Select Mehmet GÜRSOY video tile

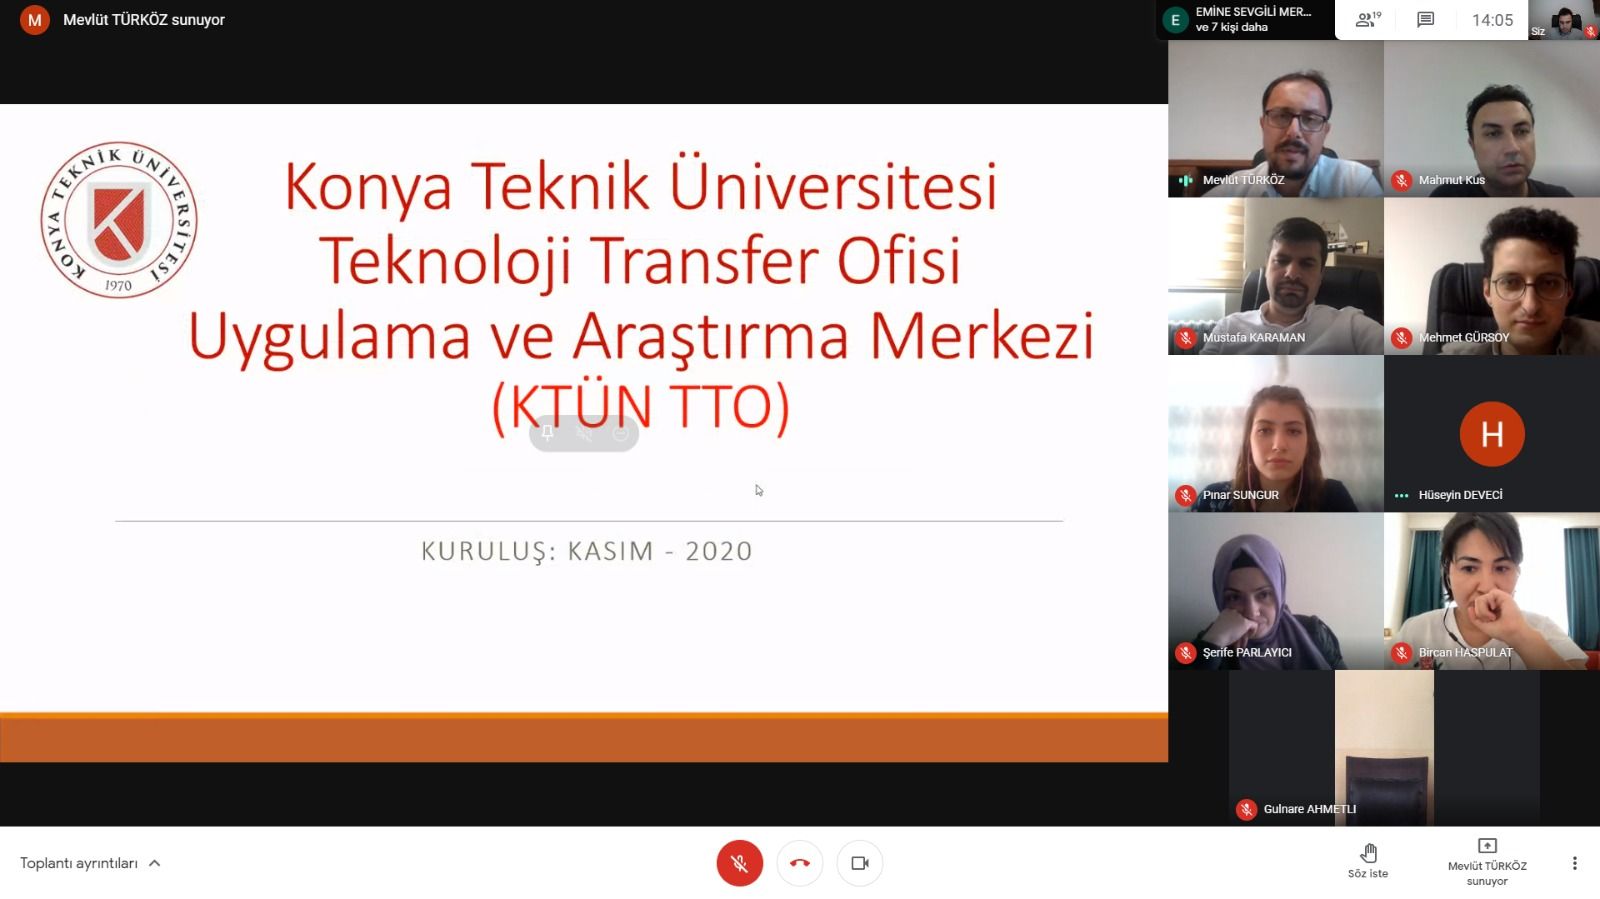coord(1492,276)
